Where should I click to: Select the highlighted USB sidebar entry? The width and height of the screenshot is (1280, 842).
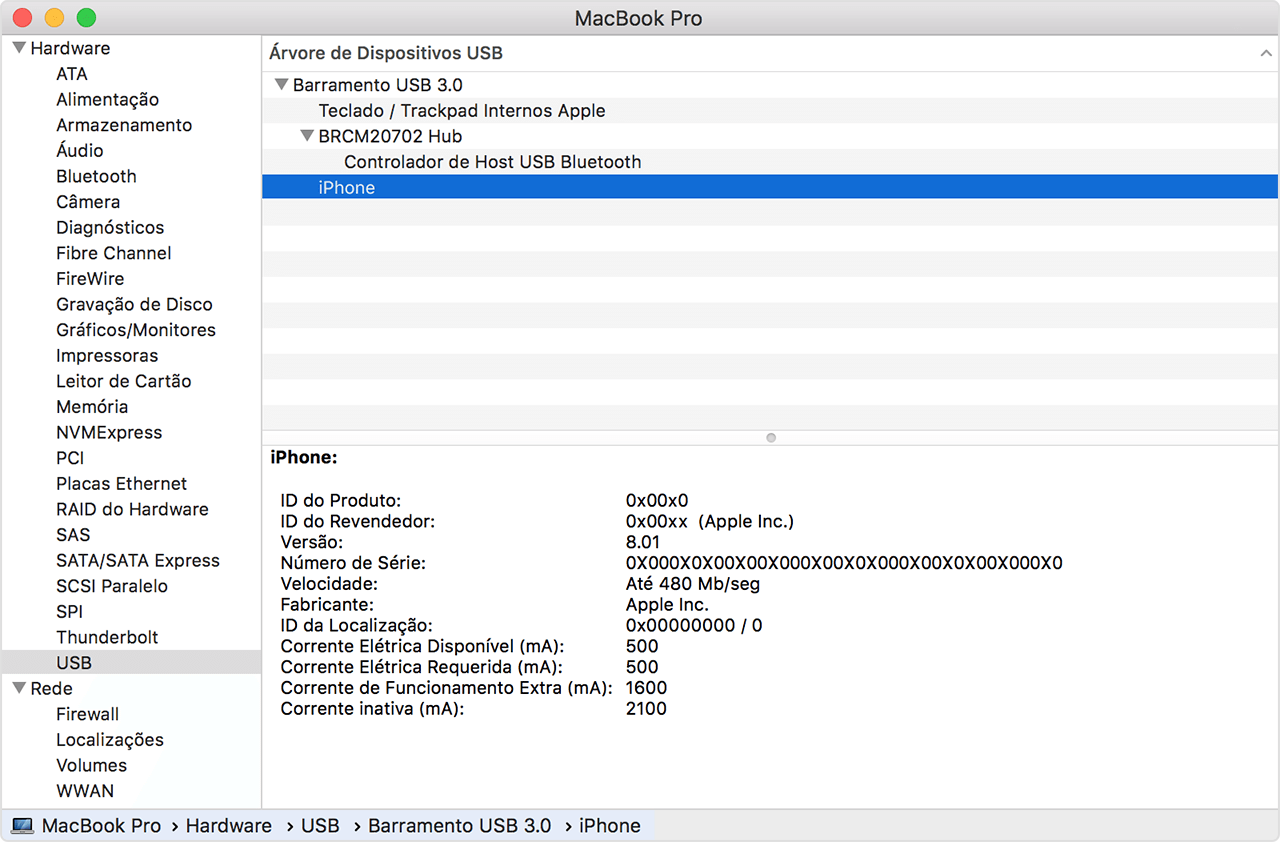point(131,663)
